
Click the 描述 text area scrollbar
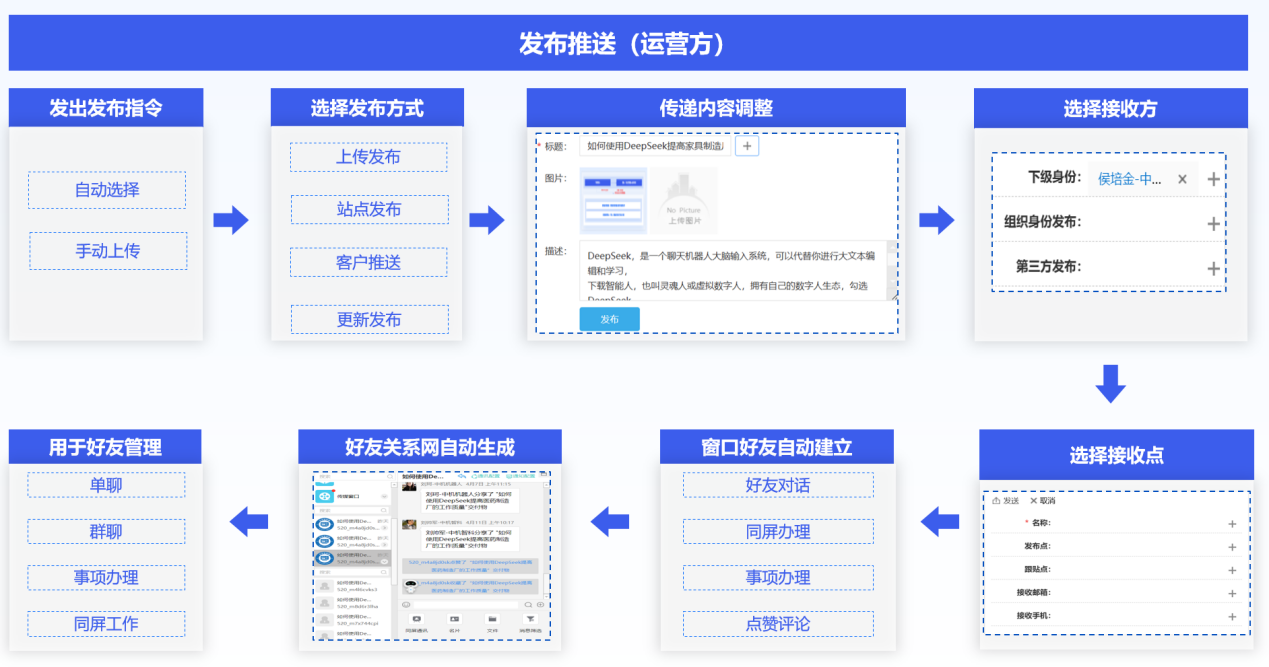[x=891, y=270]
